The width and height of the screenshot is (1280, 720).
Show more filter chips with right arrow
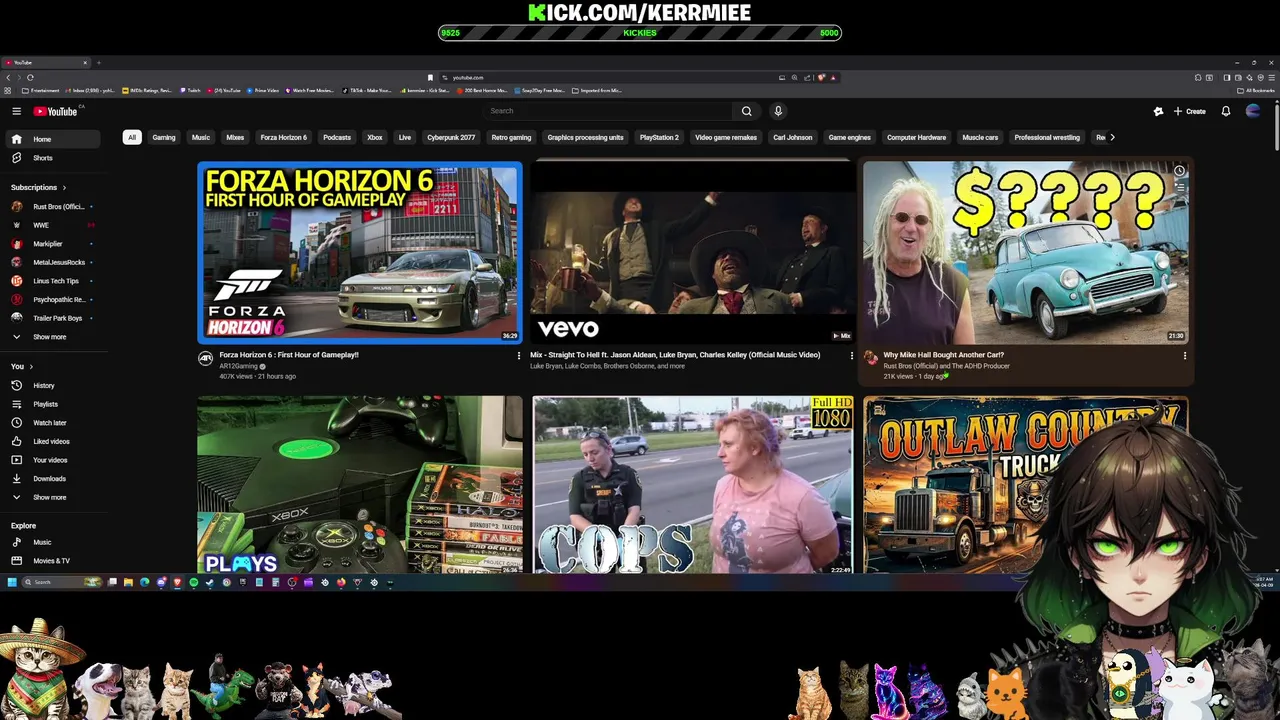click(x=1112, y=137)
